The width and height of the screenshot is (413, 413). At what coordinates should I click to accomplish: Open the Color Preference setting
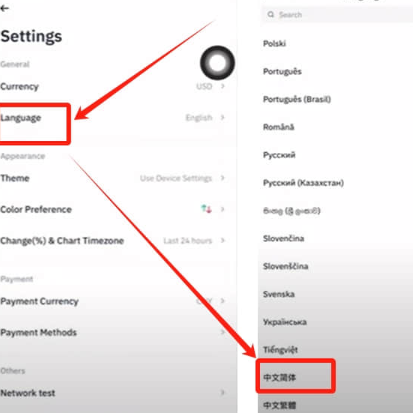click(x=113, y=209)
